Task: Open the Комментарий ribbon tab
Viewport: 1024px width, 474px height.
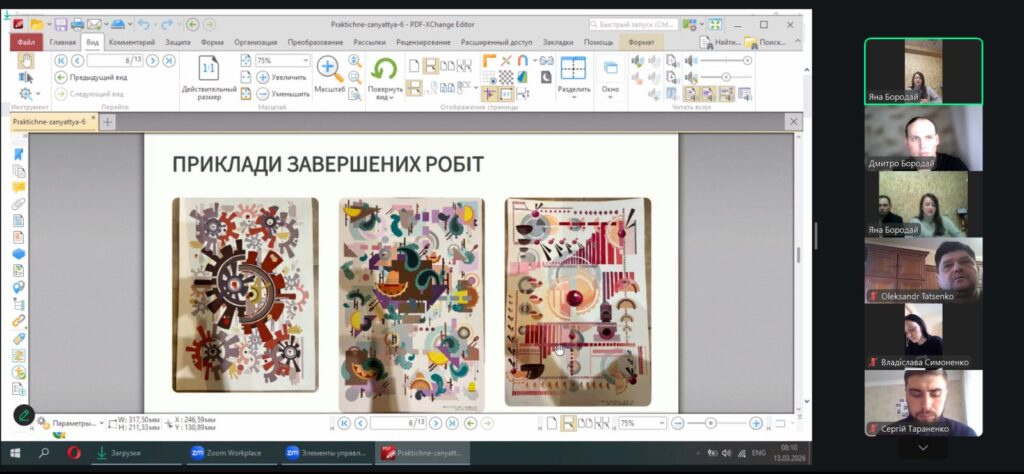Action: point(132,42)
